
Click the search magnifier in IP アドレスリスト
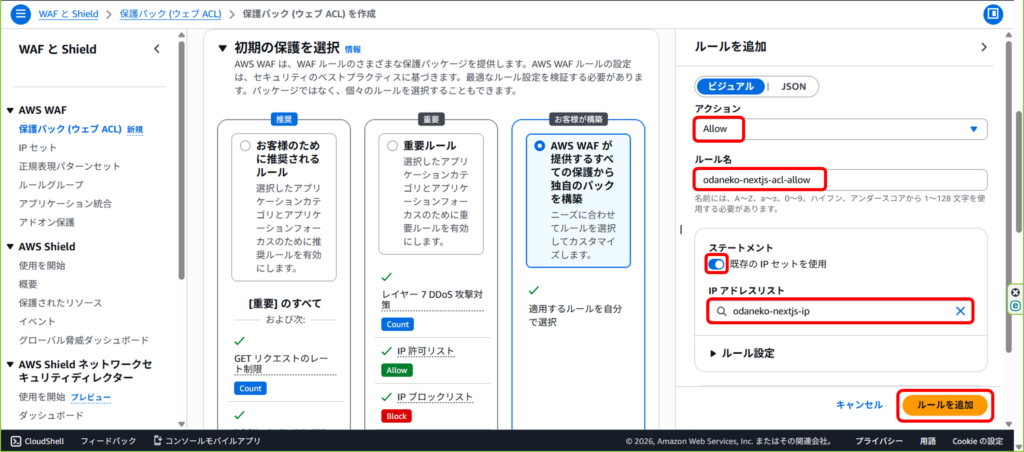pos(720,312)
